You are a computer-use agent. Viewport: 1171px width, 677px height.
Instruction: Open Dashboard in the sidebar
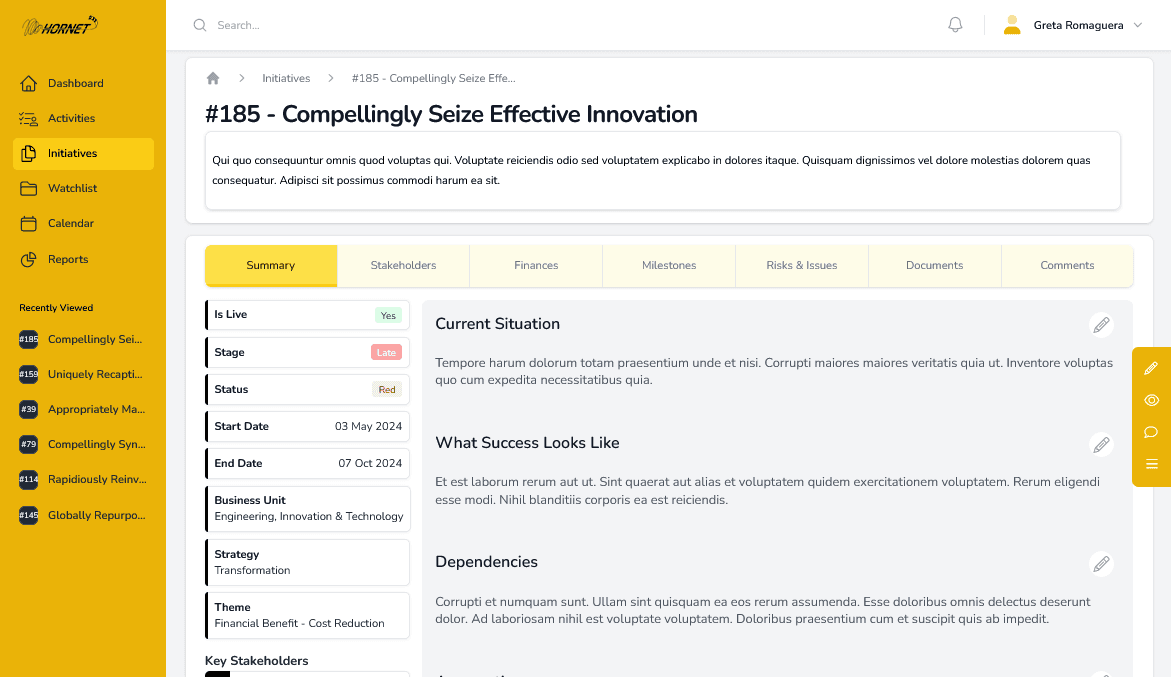coord(75,83)
